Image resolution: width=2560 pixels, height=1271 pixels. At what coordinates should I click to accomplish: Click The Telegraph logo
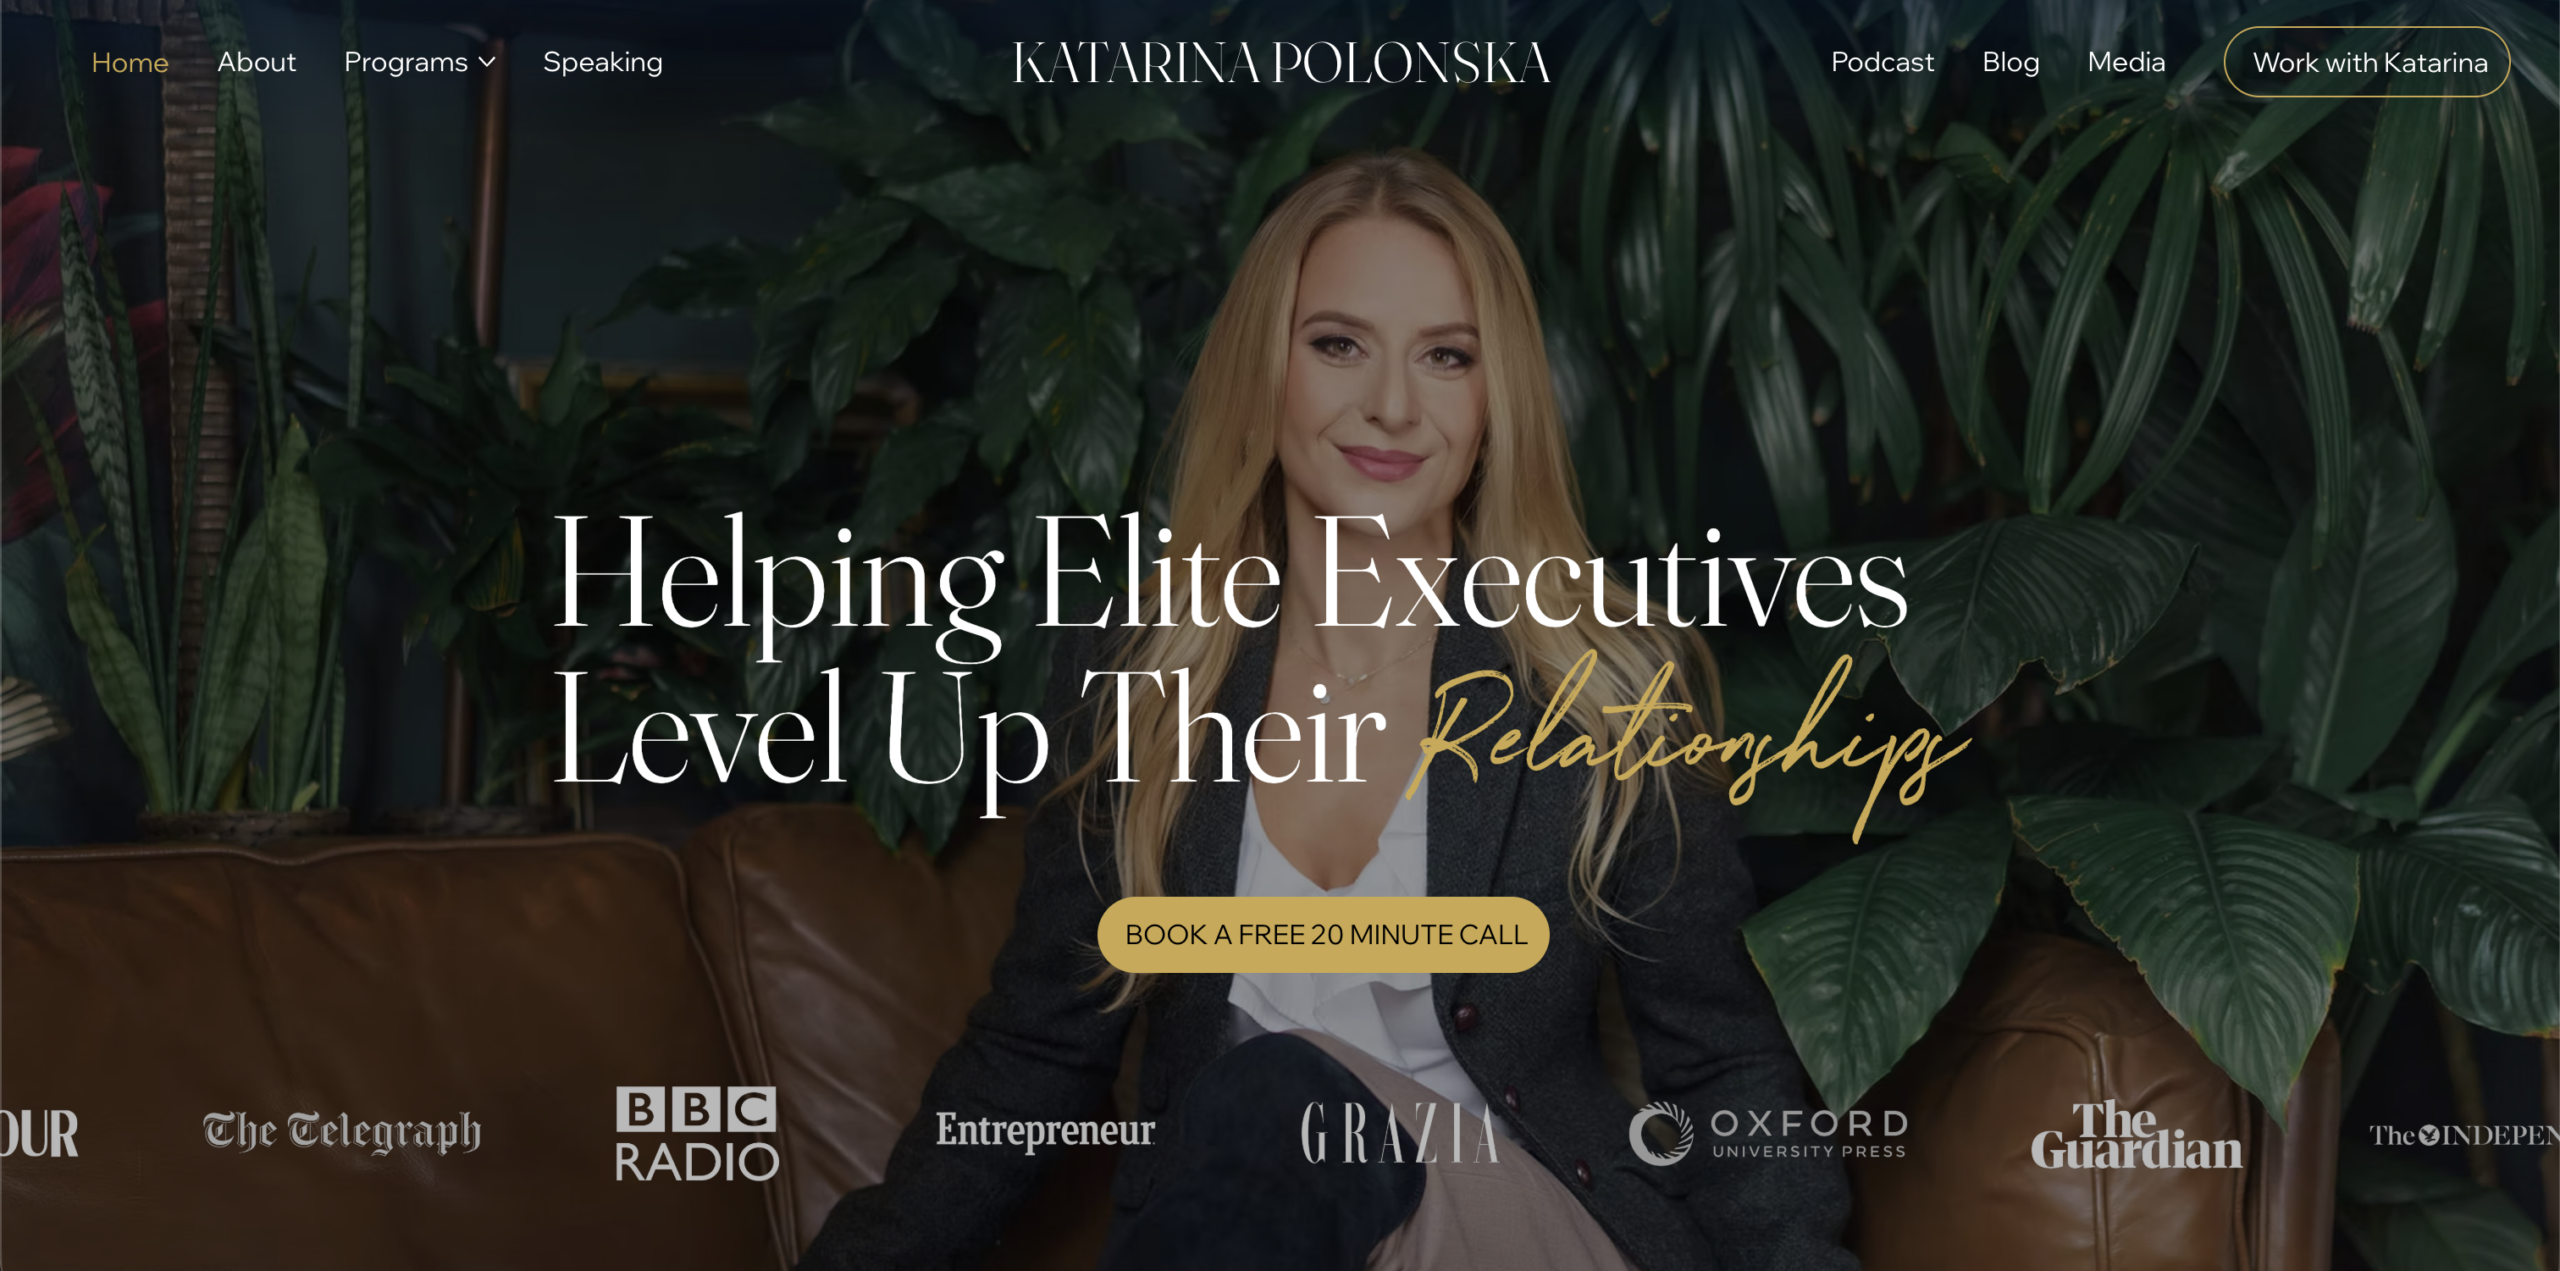coord(342,1132)
